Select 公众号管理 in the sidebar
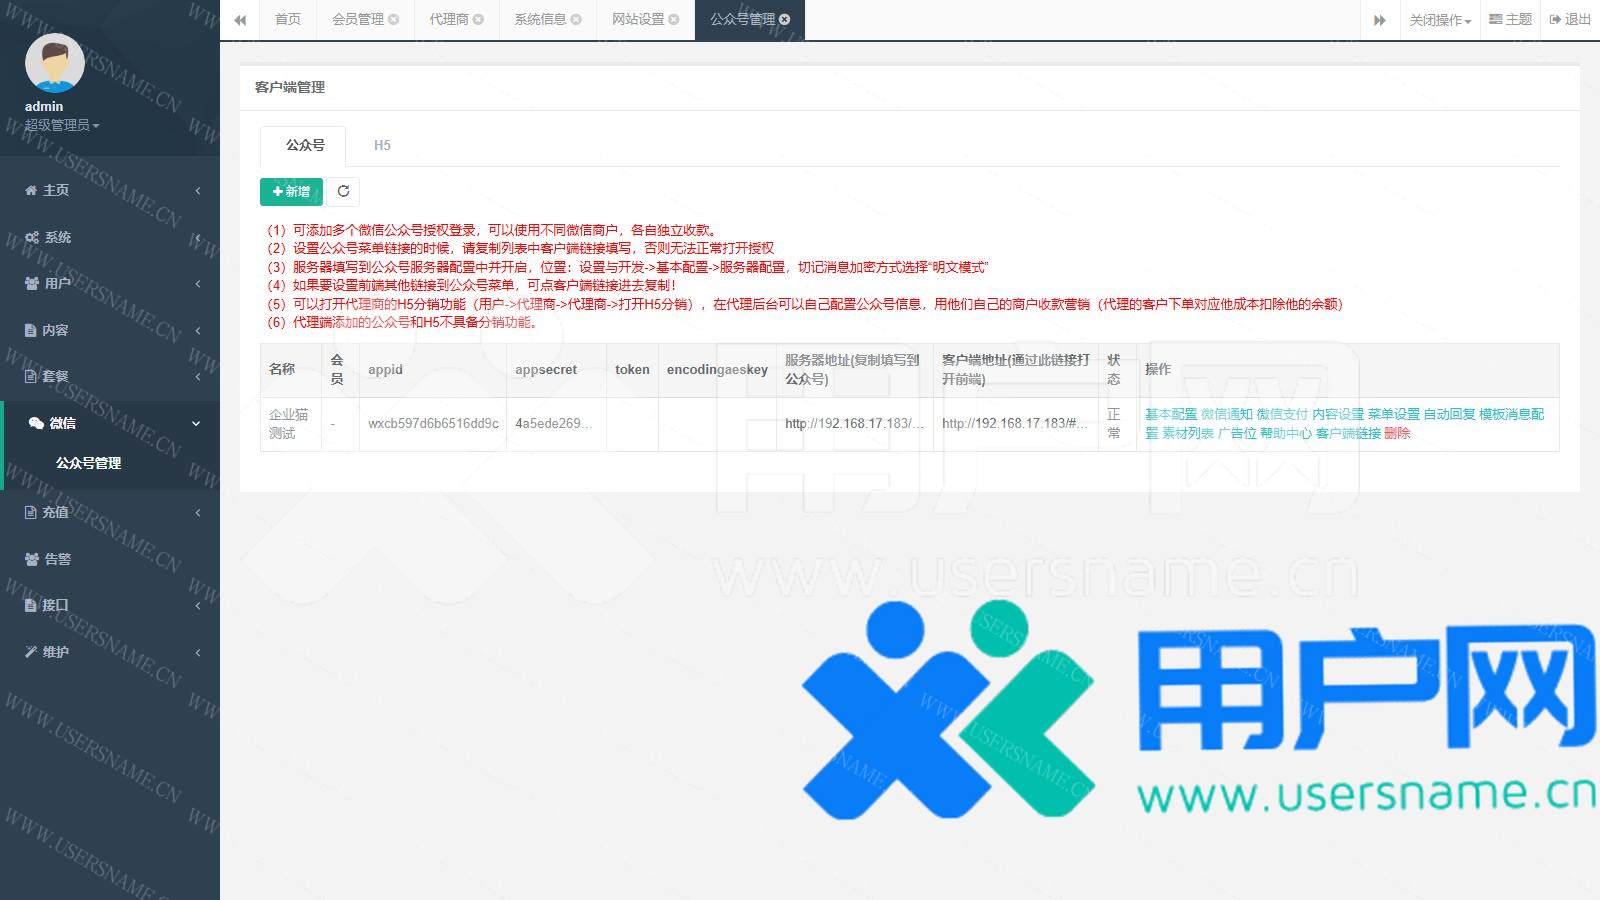Screen dimensions: 1600x900 point(88,463)
